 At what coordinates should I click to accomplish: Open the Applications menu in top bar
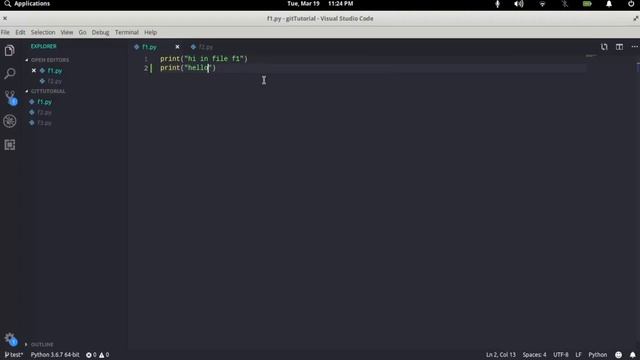[27, 4]
